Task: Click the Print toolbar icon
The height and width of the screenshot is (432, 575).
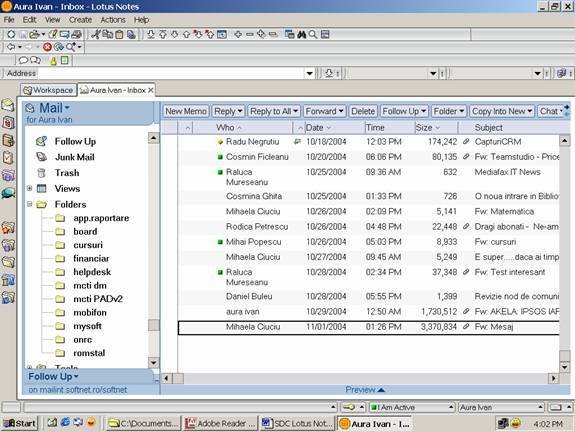Action: [x=76, y=34]
